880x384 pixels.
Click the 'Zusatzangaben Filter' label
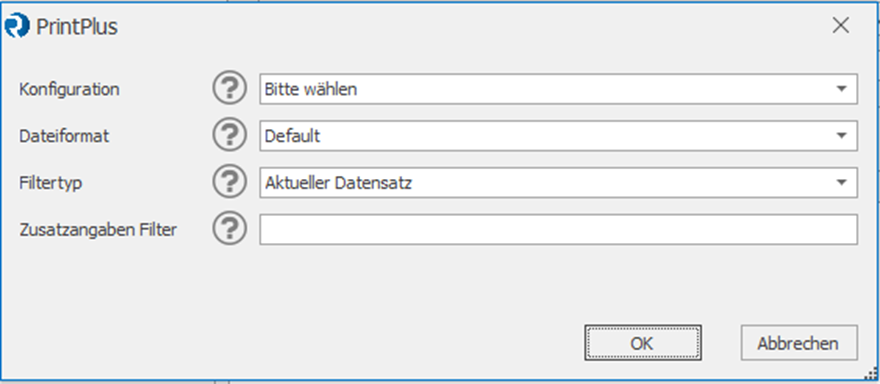pyautogui.click(x=98, y=229)
